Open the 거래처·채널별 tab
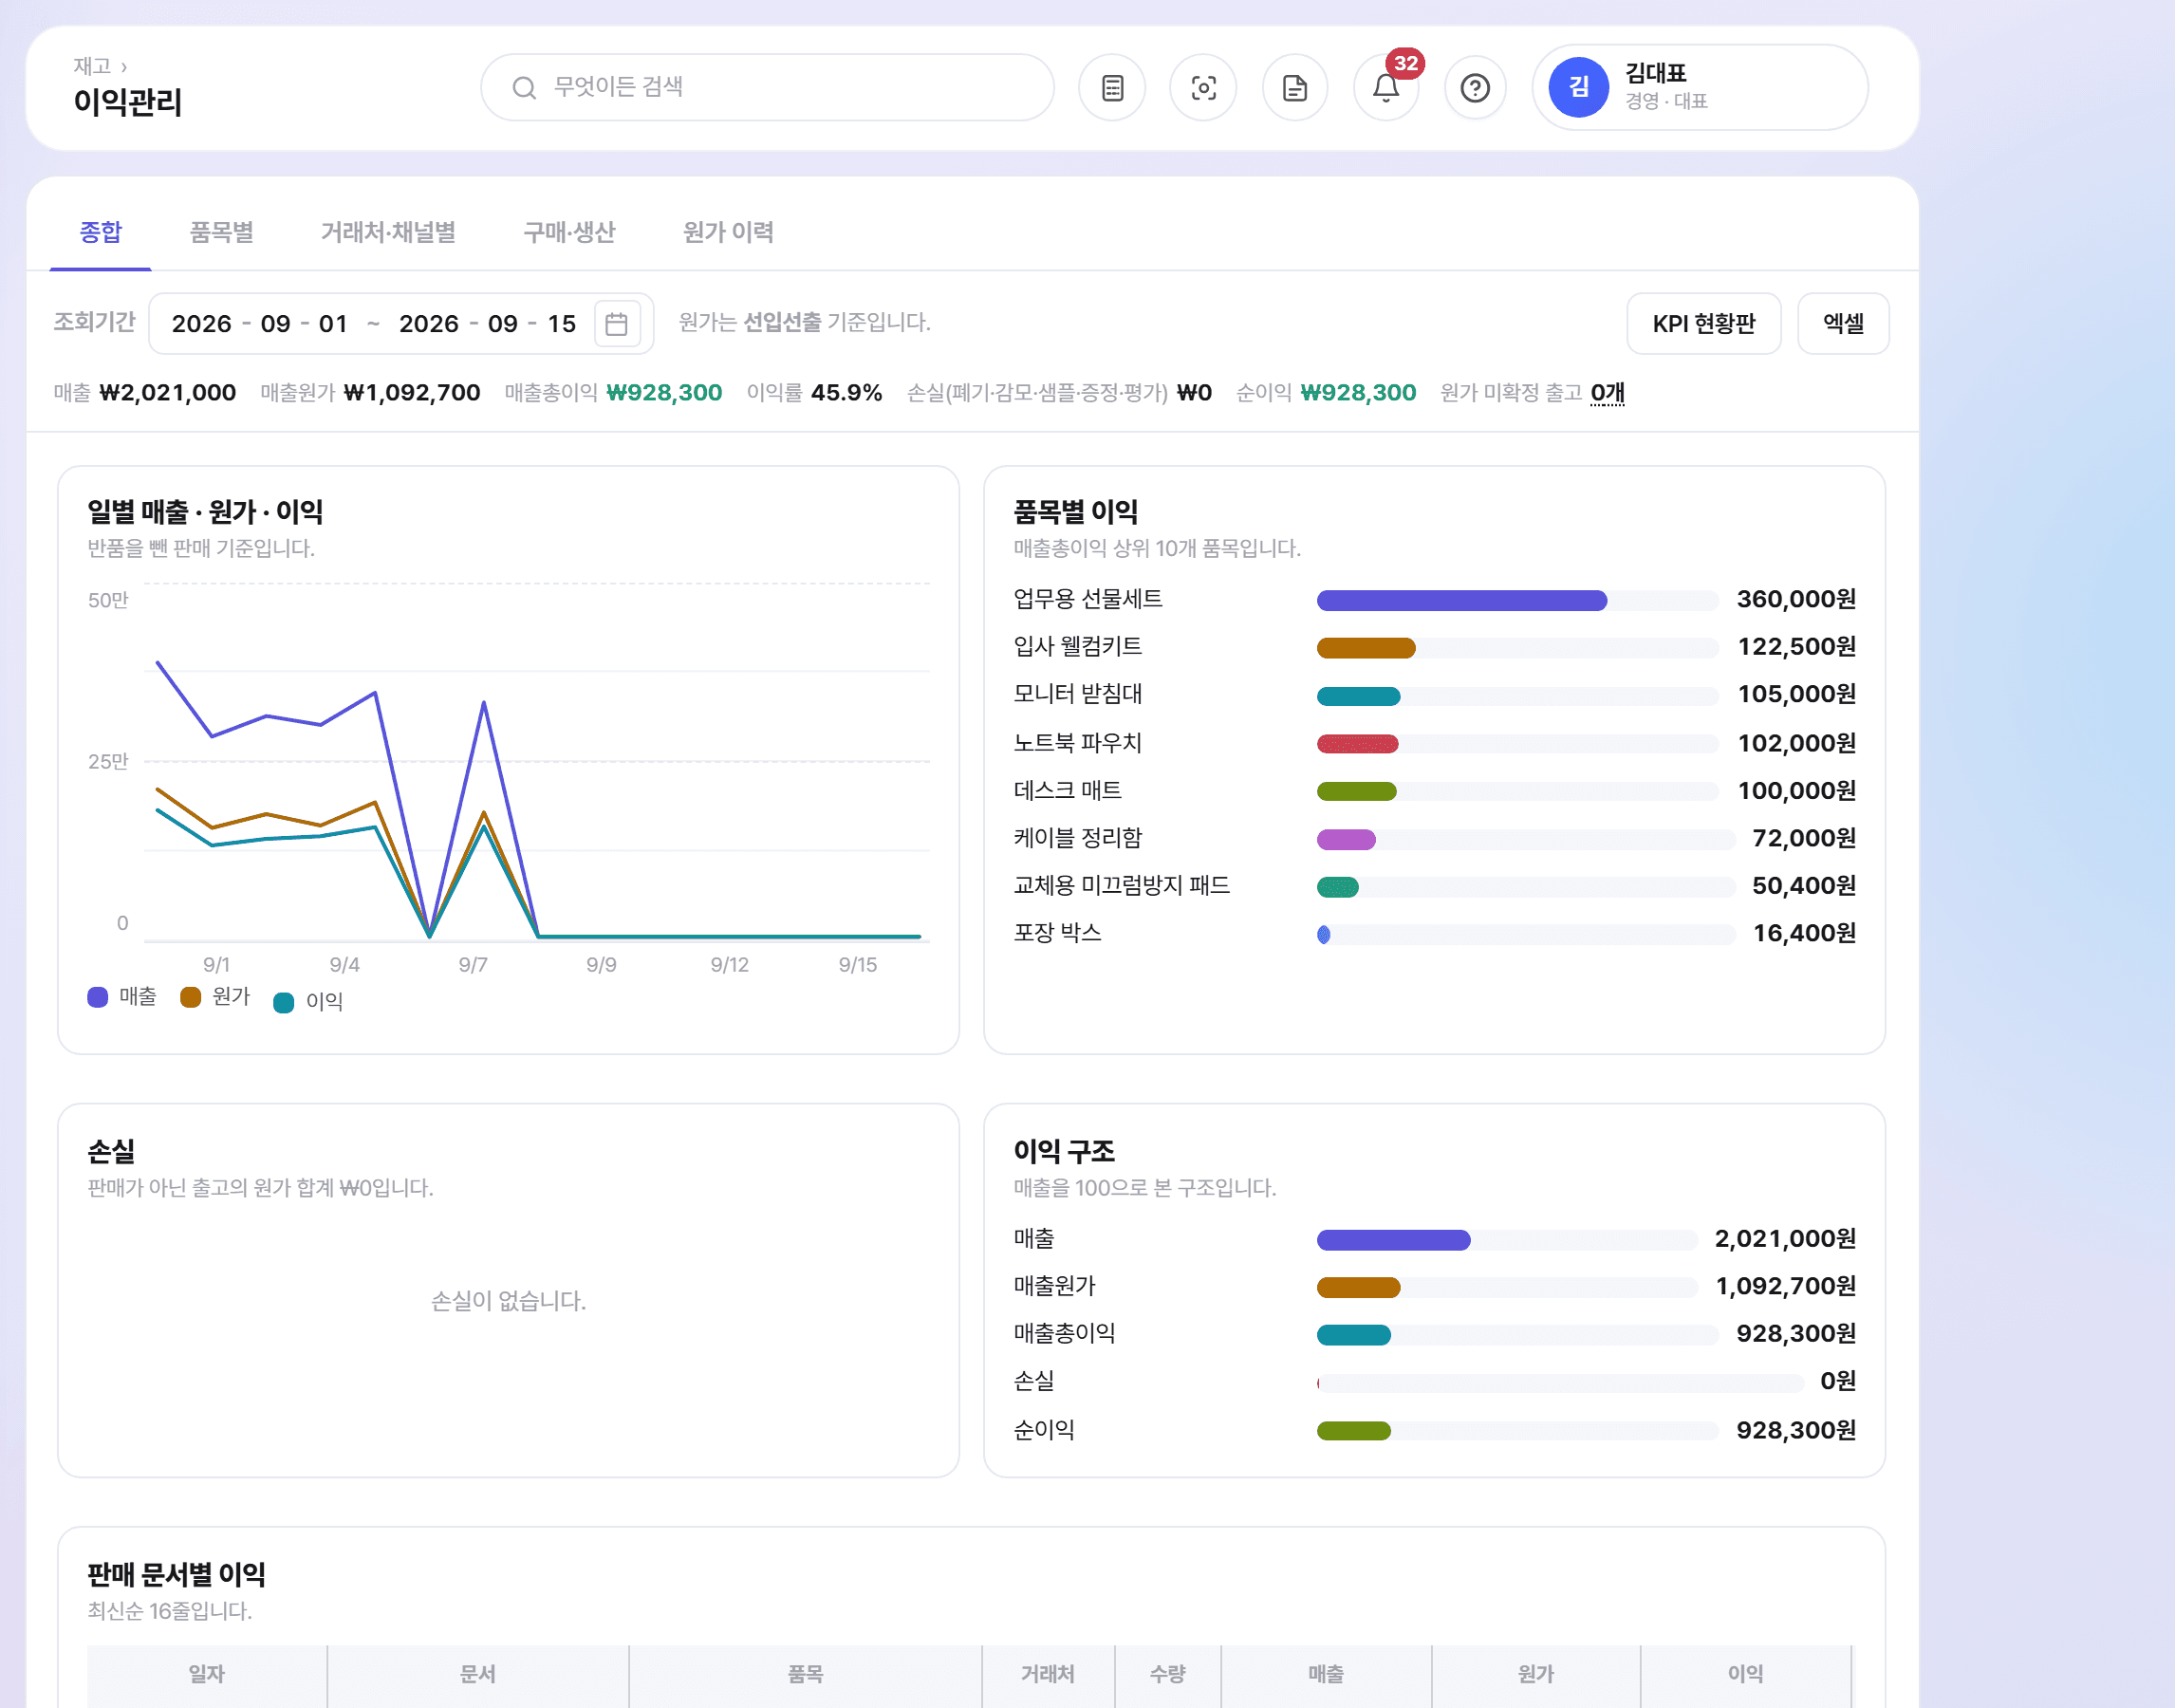The image size is (2175, 1708). click(388, 232)
